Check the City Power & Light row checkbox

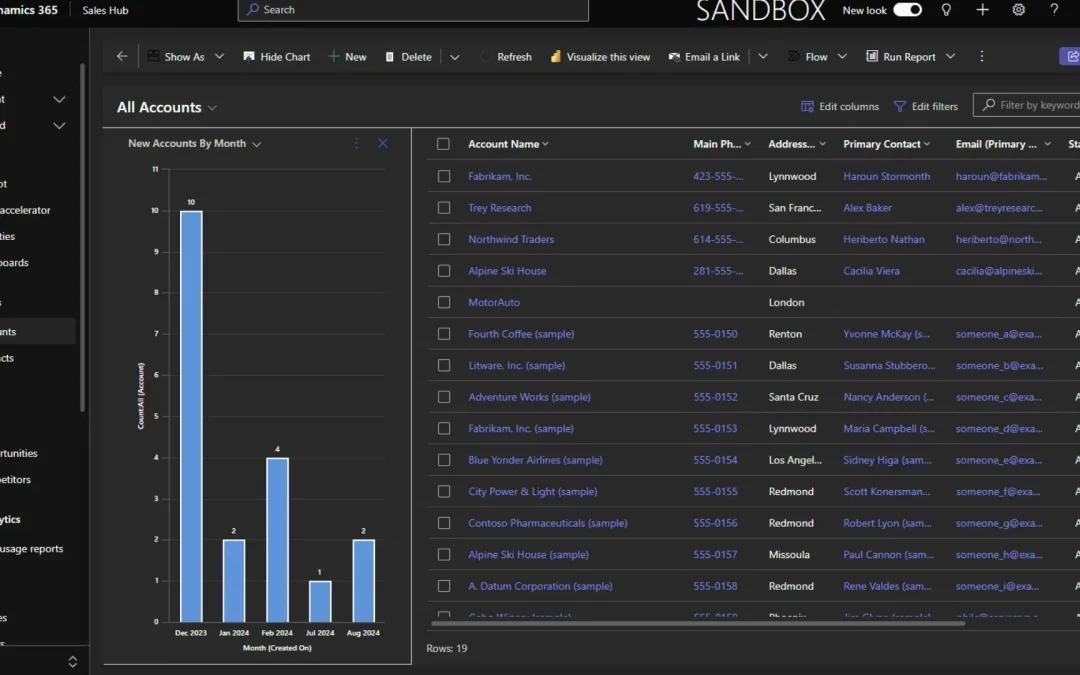444,492
